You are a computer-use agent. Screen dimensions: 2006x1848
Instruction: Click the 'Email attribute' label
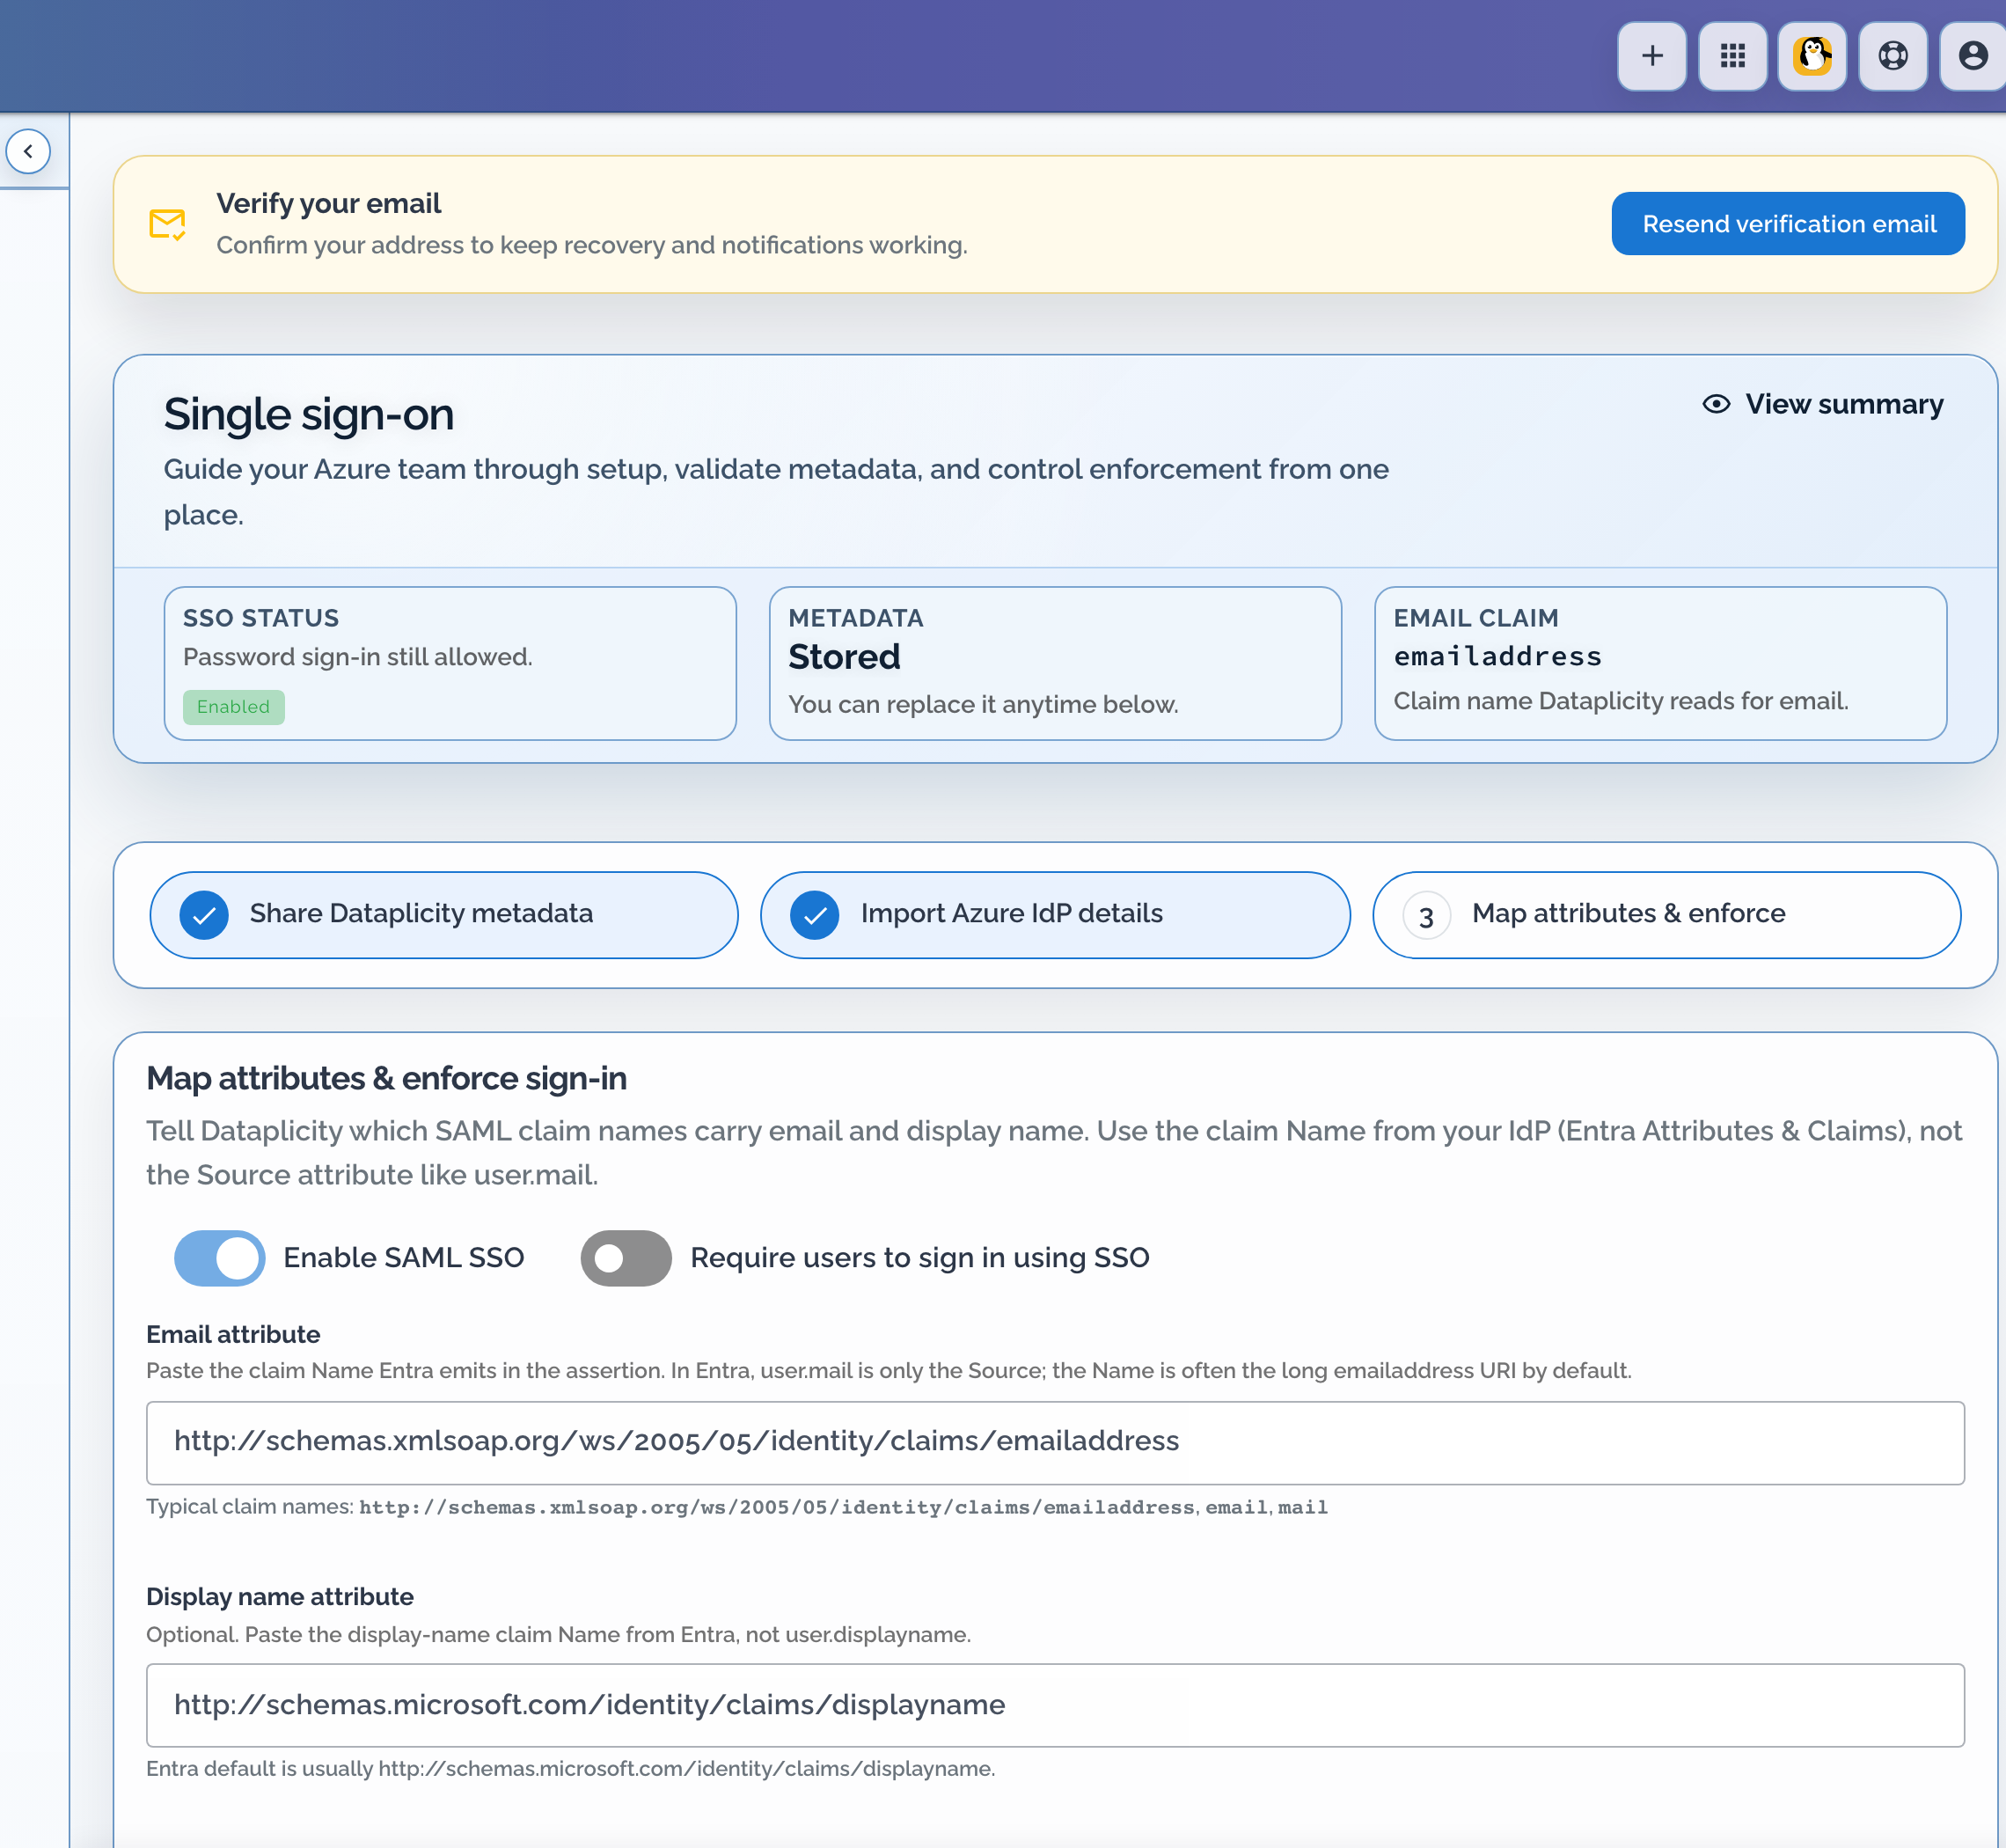(x=233, y=1335)
